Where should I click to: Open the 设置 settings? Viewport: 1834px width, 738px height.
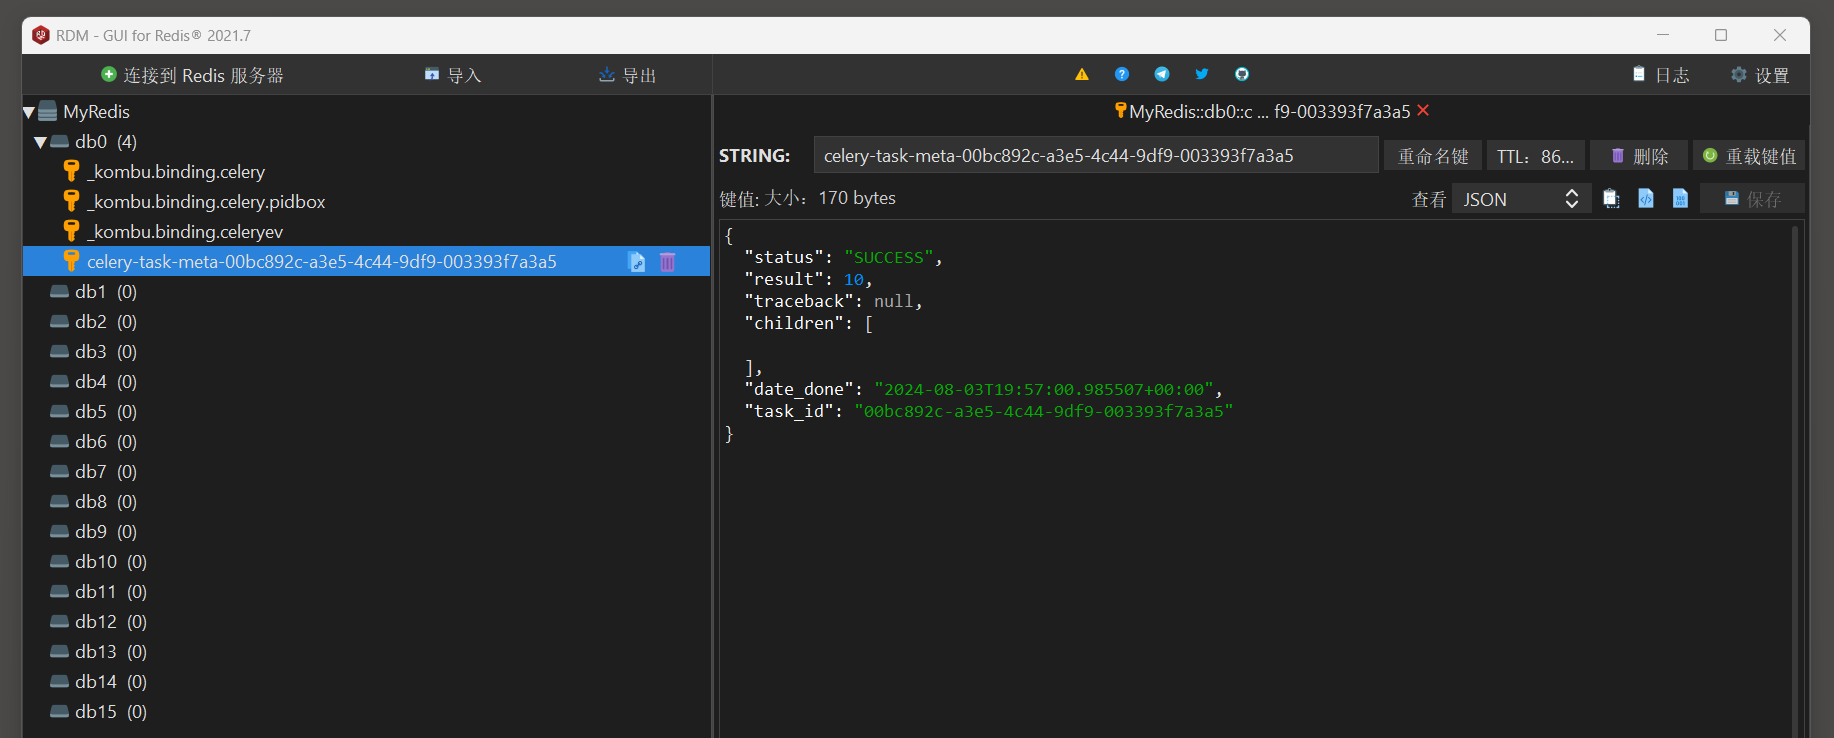click(1760, 75)
